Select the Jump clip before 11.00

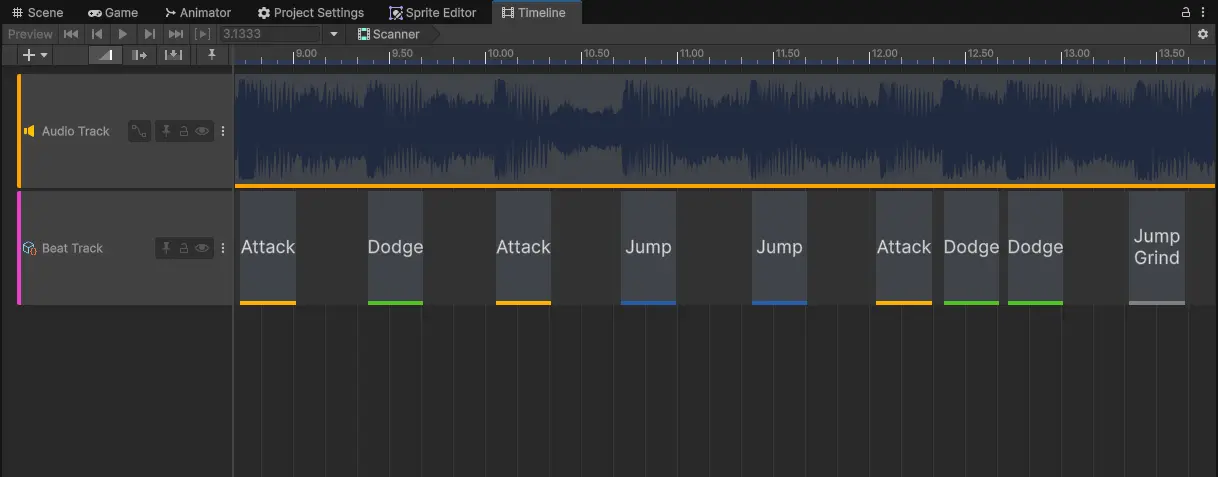tap(648, 248)
